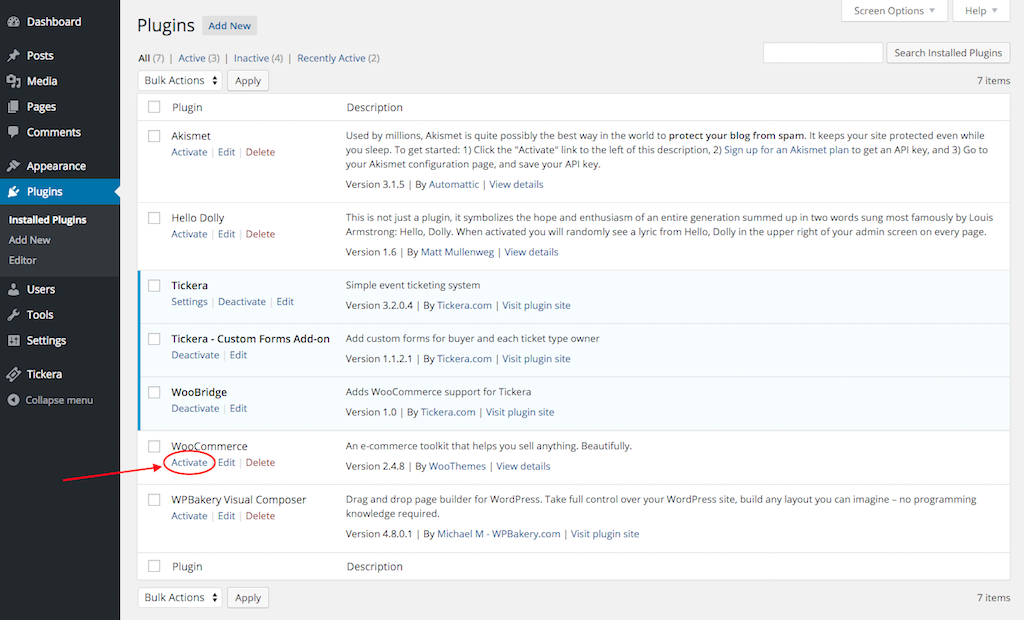Expand the Screen Options panel
1024x620 pixels.
pos(894,10)
